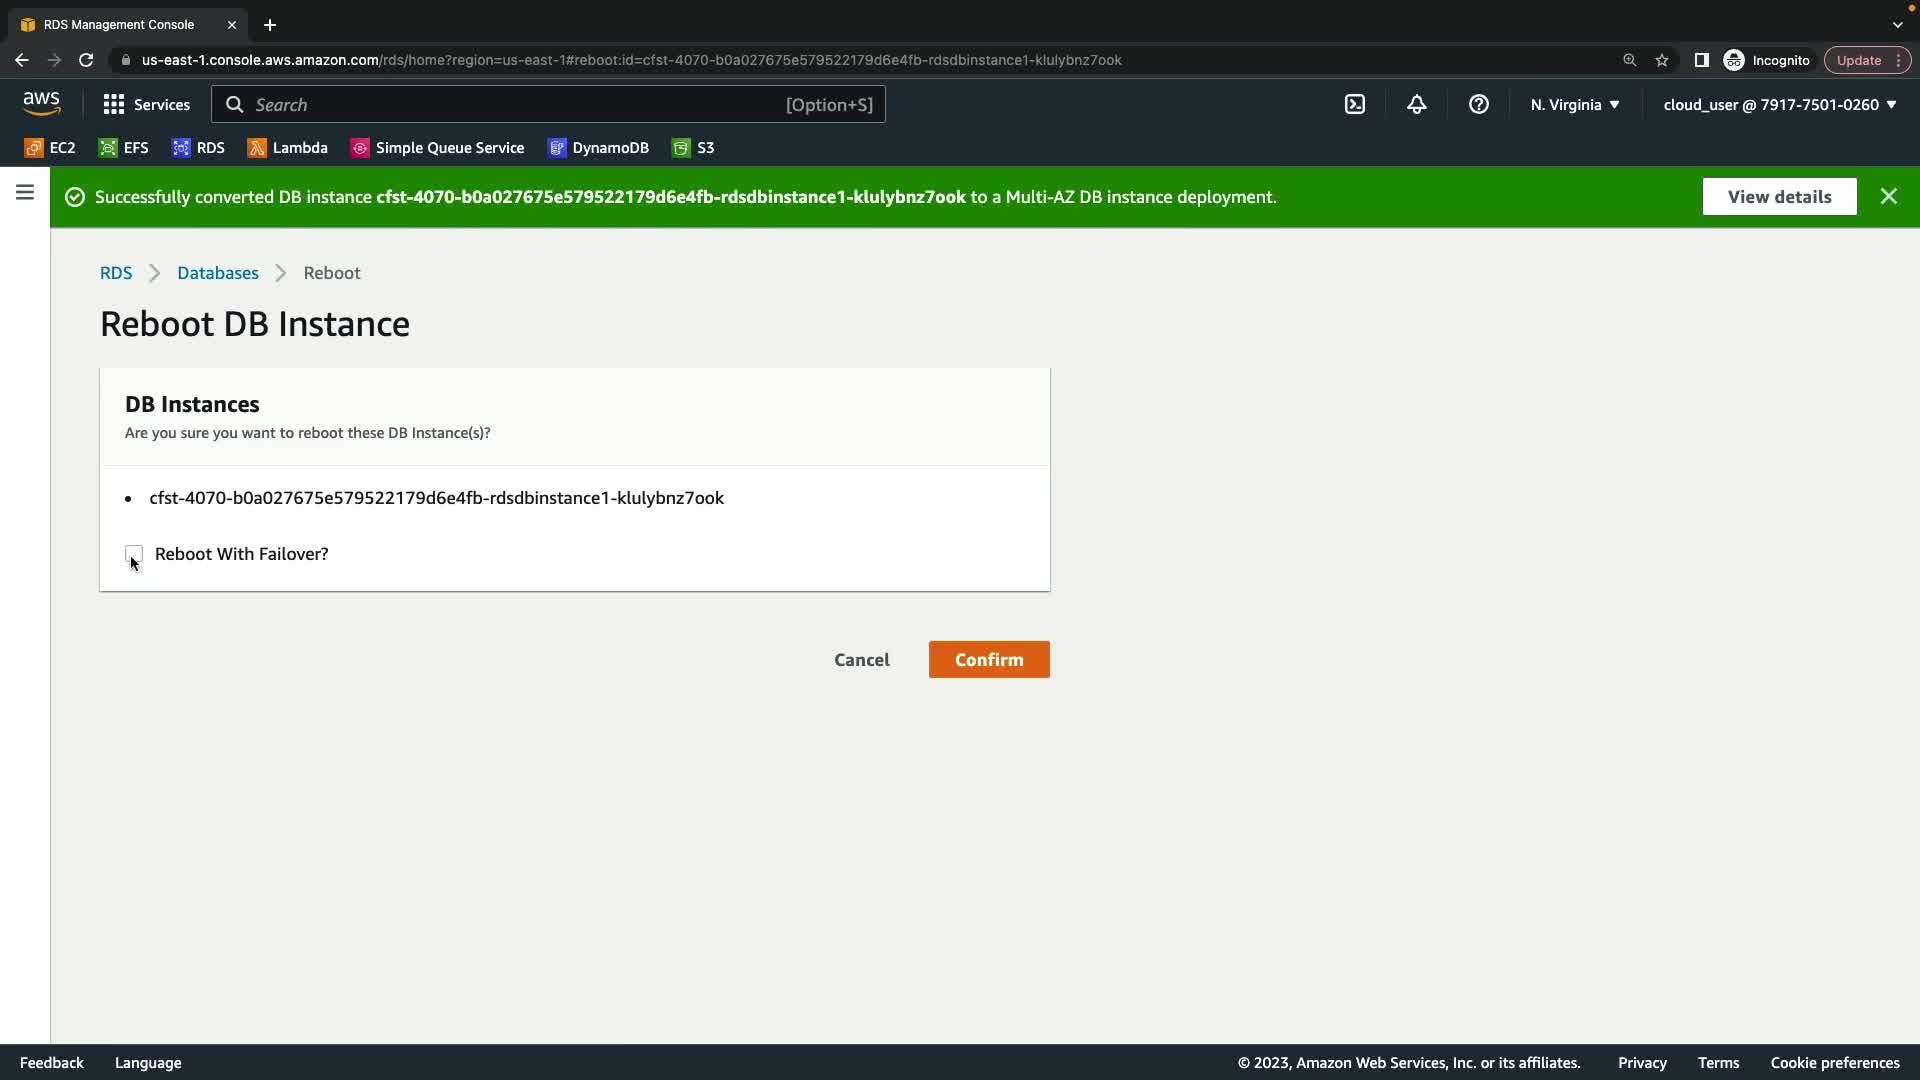Click the AWS logo home icon
This screenshot has height=1080, width=1920.
pyautogui.click(x=41, y=104)
